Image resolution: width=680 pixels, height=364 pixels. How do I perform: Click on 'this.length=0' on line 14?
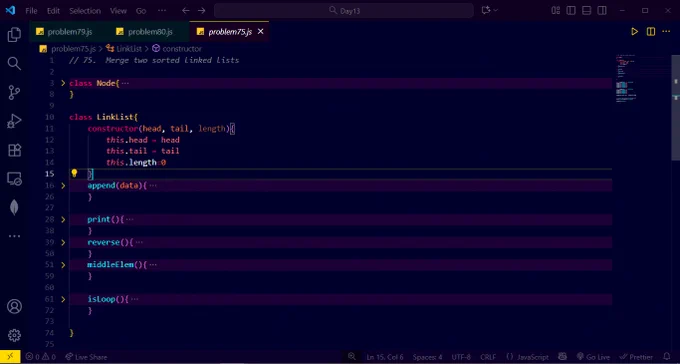coord(136,162)
